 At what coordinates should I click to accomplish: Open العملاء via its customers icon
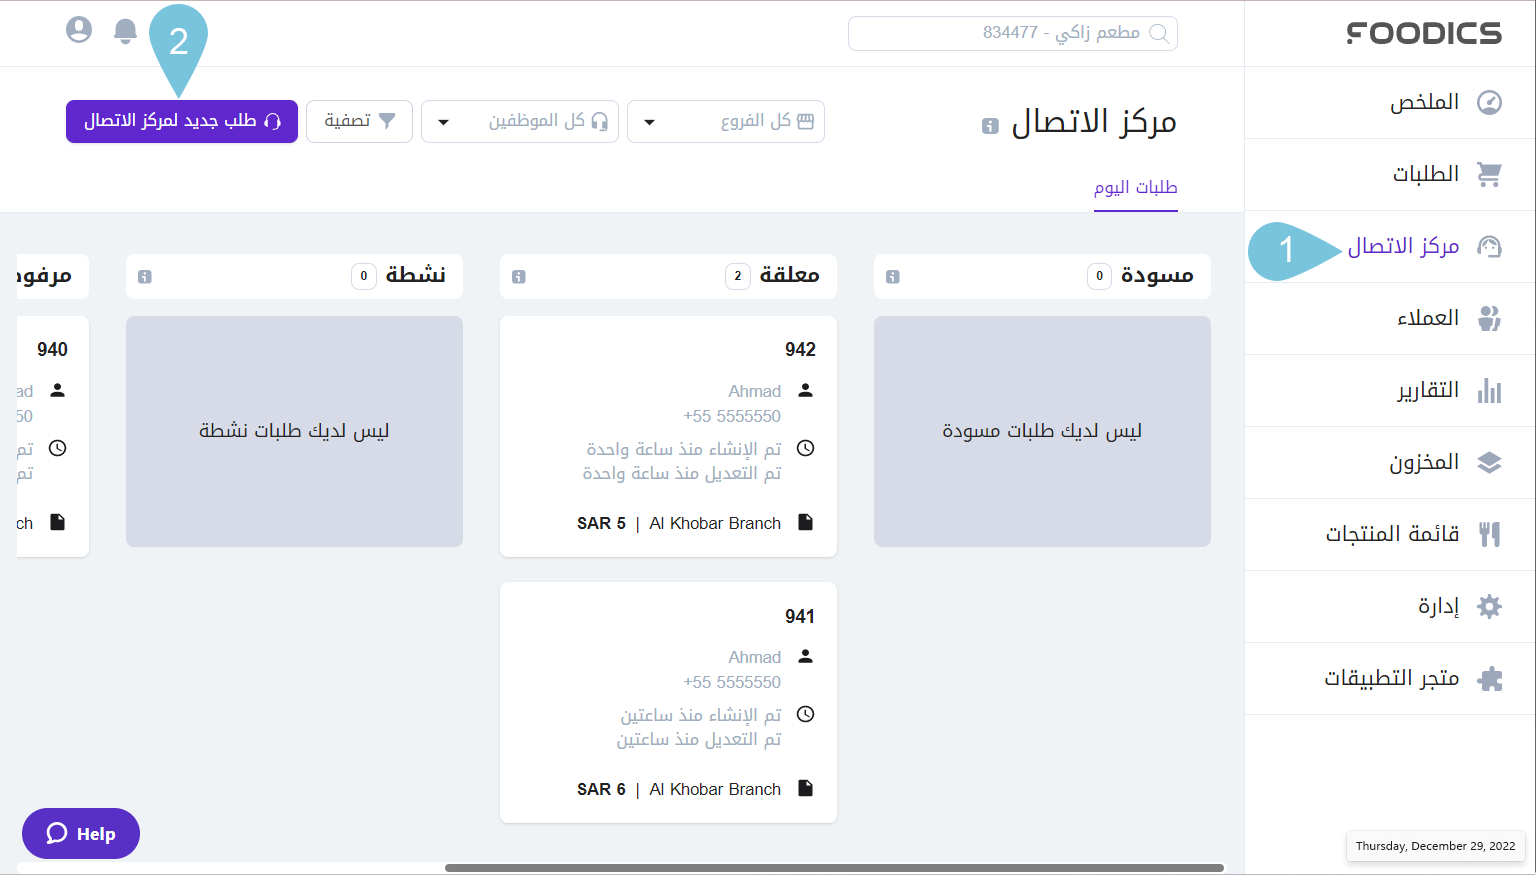pos(1489,318)
